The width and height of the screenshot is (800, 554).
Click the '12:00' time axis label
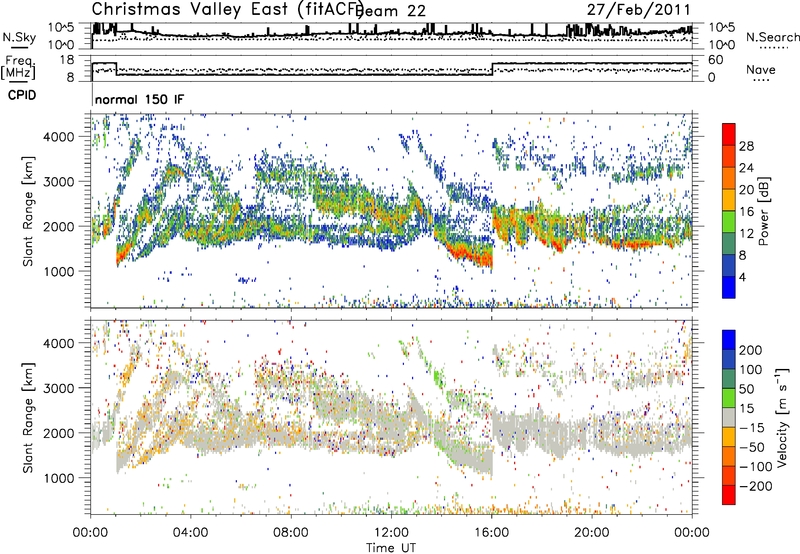(391, 533)
